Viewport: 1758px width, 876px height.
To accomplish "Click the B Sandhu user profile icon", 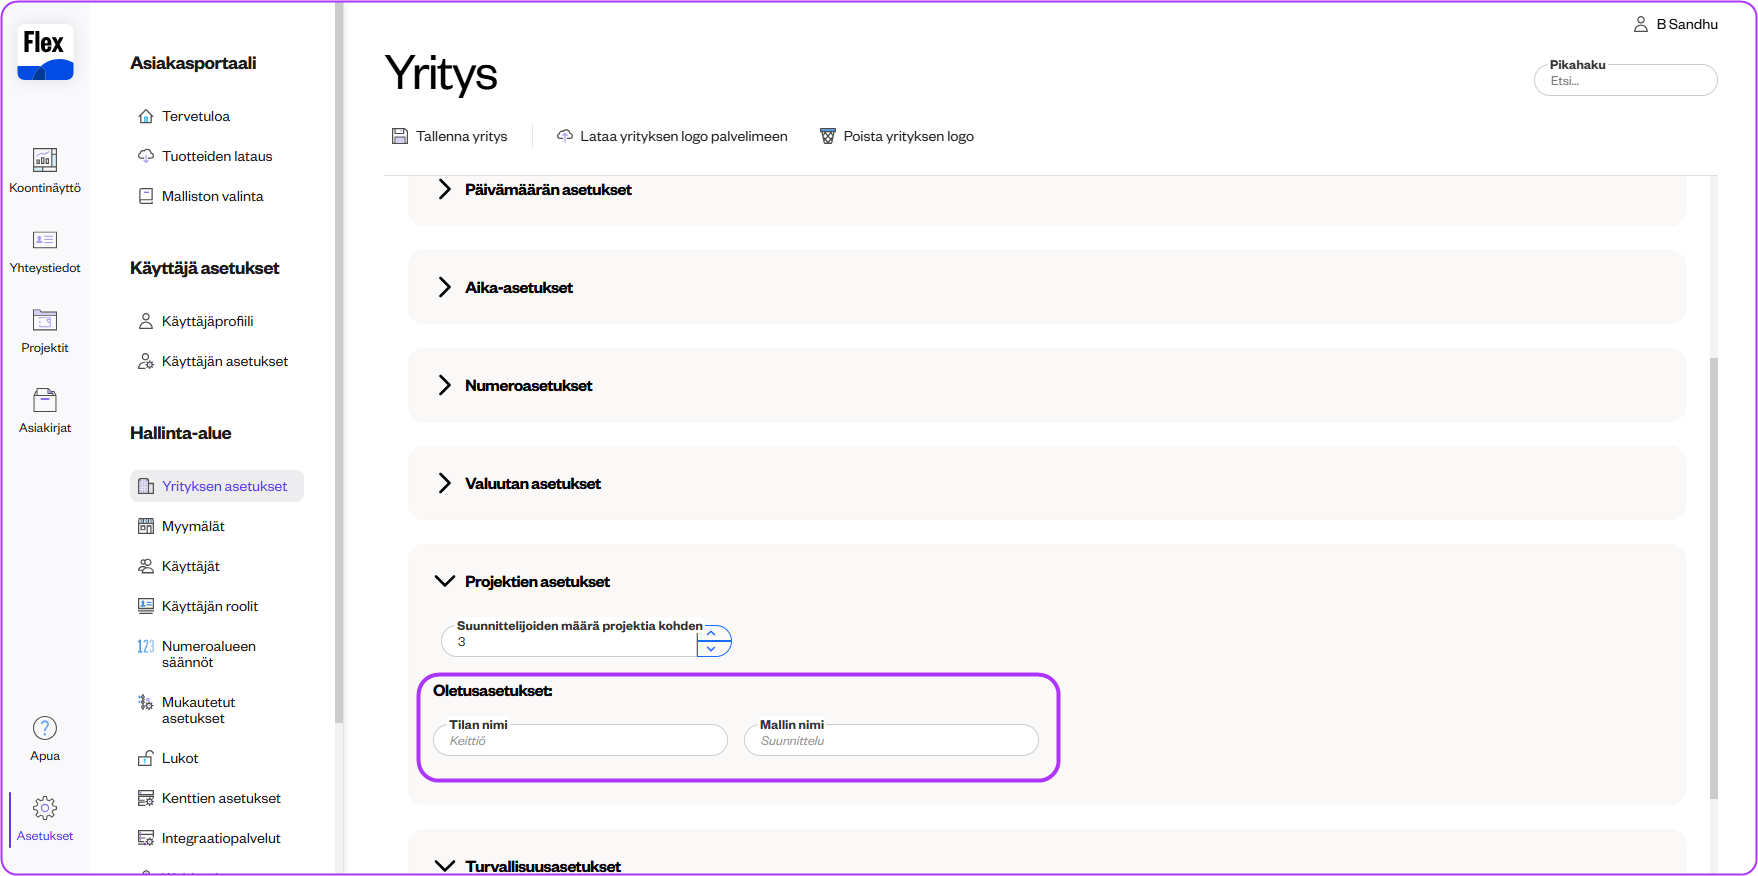I will pos(1641,24).
